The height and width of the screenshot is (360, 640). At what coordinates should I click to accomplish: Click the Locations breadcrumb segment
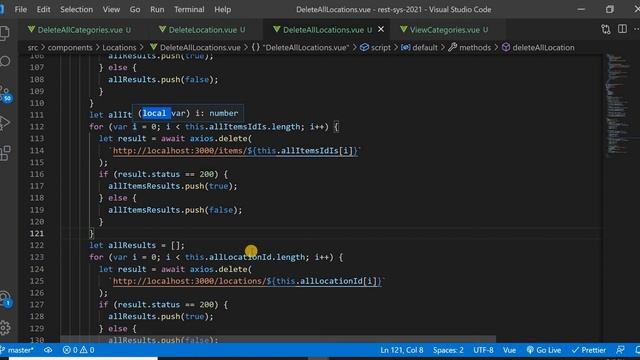[x=119, y=47]
